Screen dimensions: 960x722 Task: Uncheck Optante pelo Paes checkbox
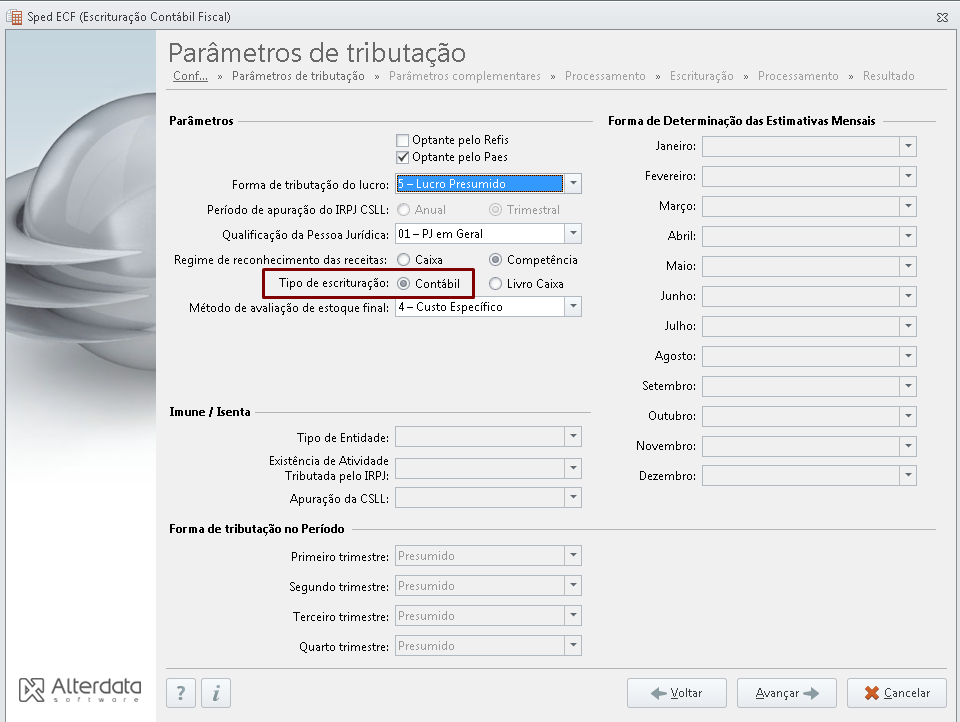coord(402,157)
